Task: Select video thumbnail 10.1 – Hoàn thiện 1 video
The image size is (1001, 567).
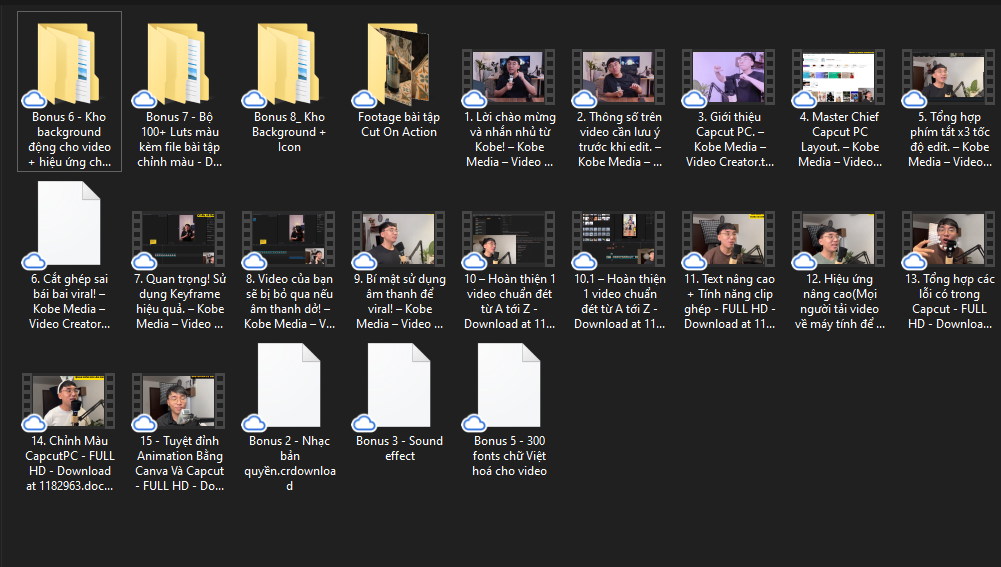Action: pos(619,239)
